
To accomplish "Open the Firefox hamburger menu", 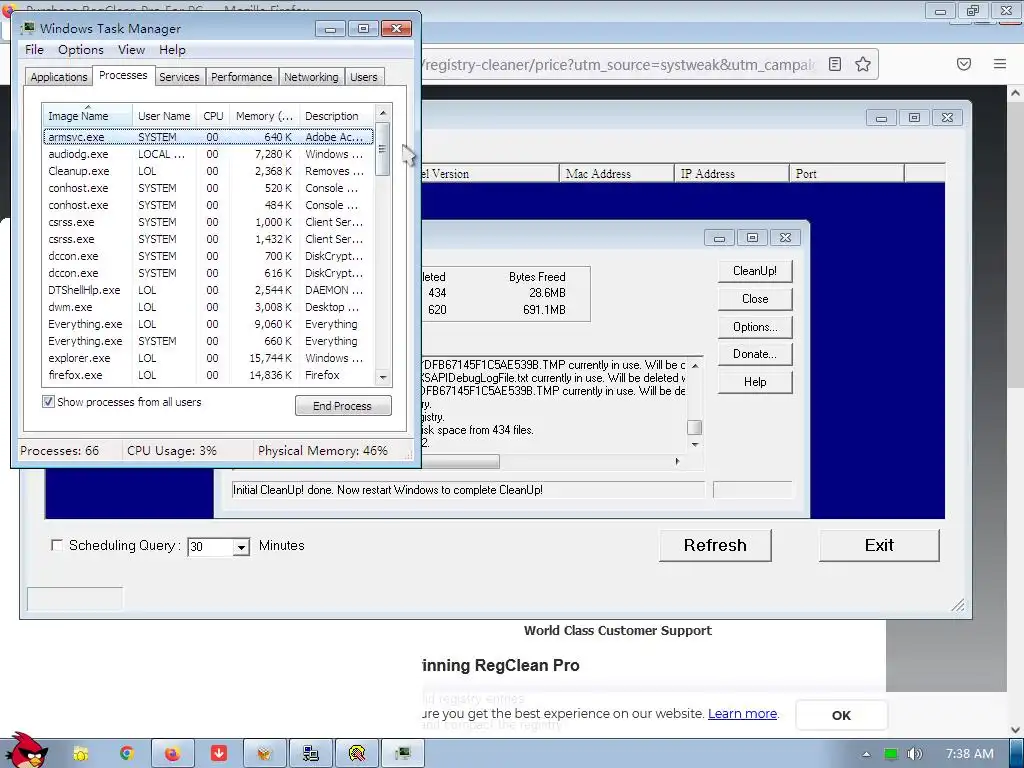I will (1000, 64).
